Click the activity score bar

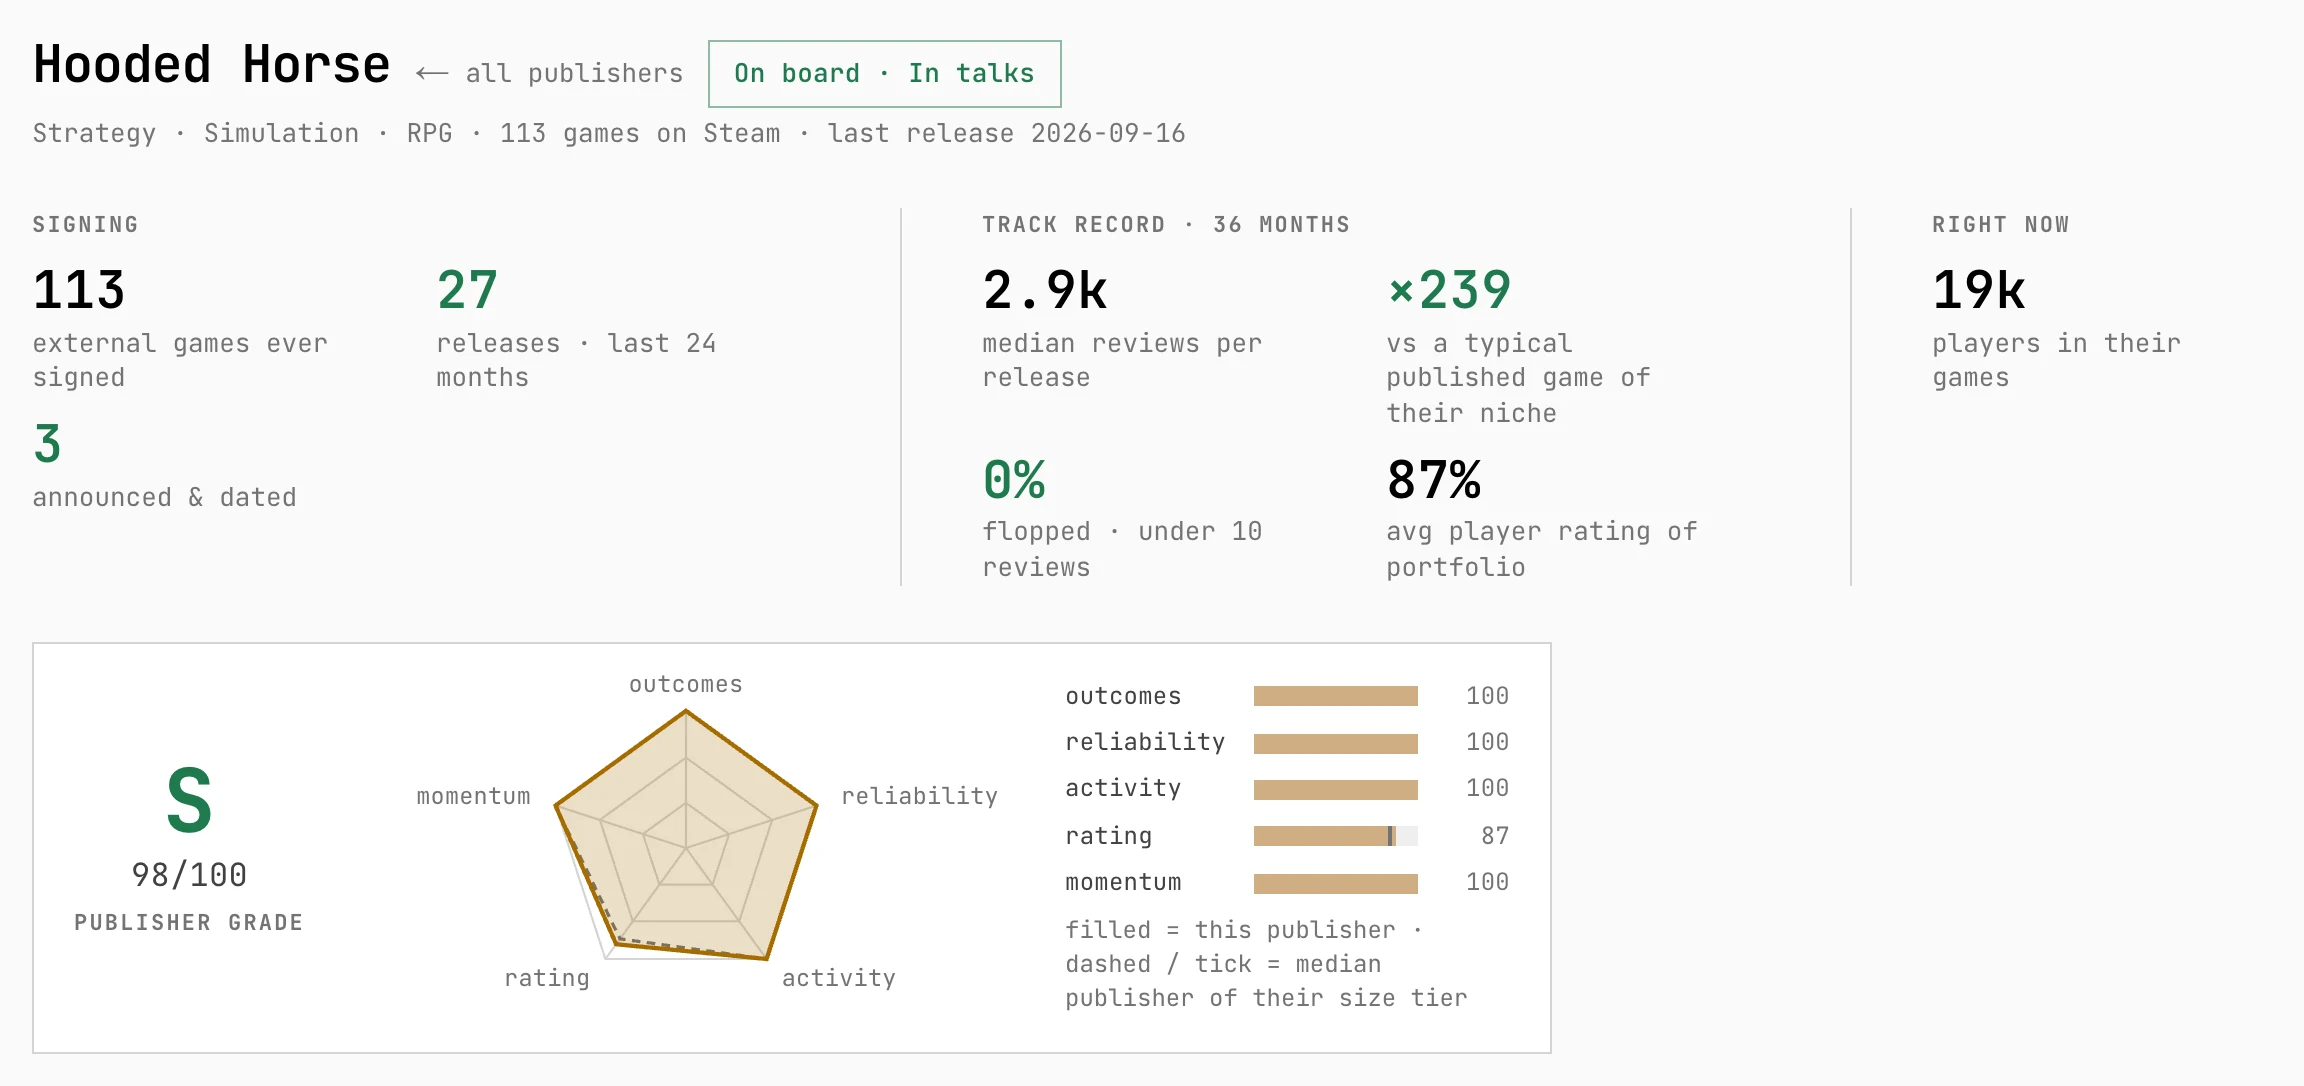click(1335, 790)
